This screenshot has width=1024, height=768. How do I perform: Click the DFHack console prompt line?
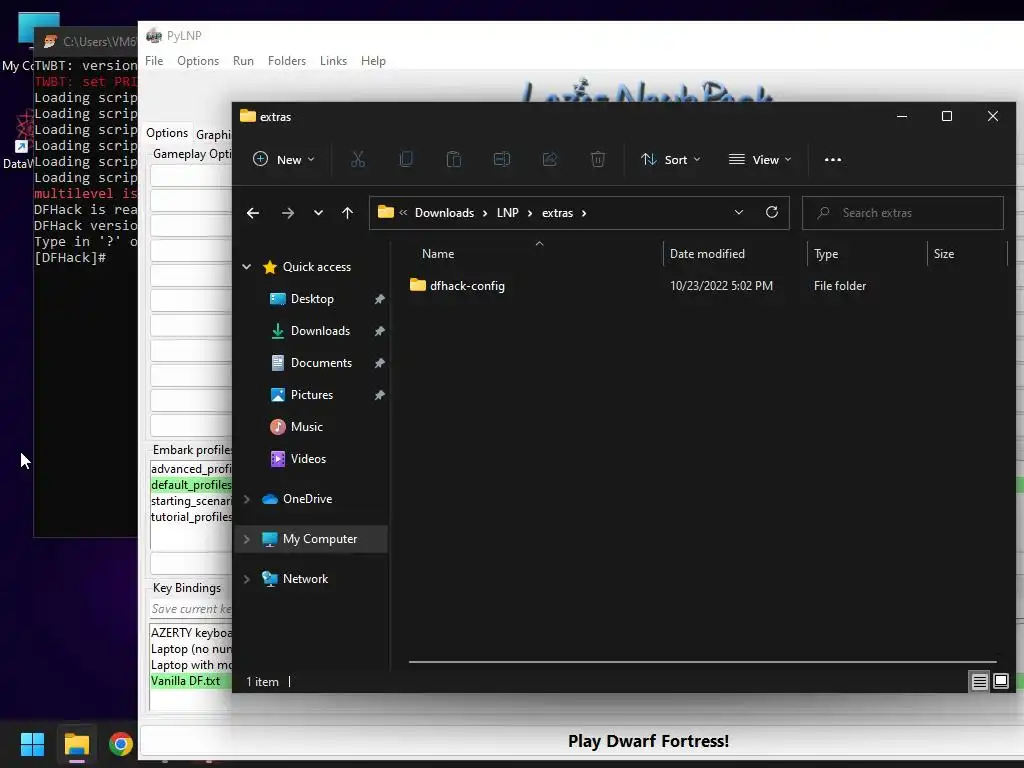71,258
